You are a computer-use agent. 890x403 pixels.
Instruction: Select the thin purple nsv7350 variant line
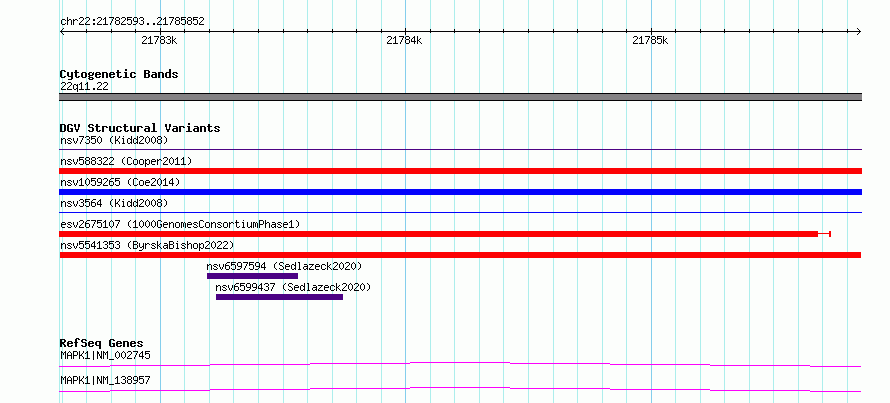tap(460, 150)
